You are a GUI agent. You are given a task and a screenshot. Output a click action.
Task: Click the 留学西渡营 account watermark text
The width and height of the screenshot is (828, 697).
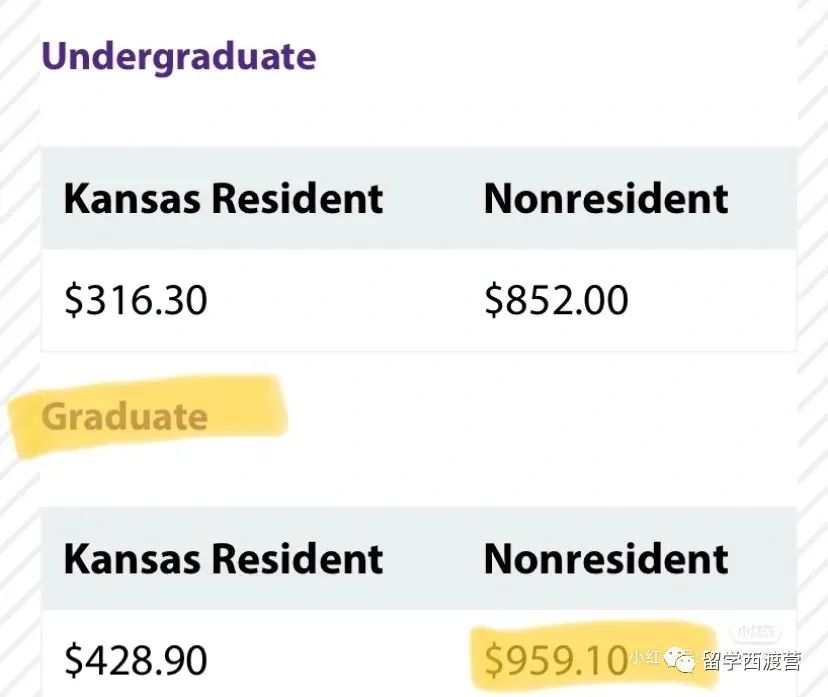(x=752, y=661)
